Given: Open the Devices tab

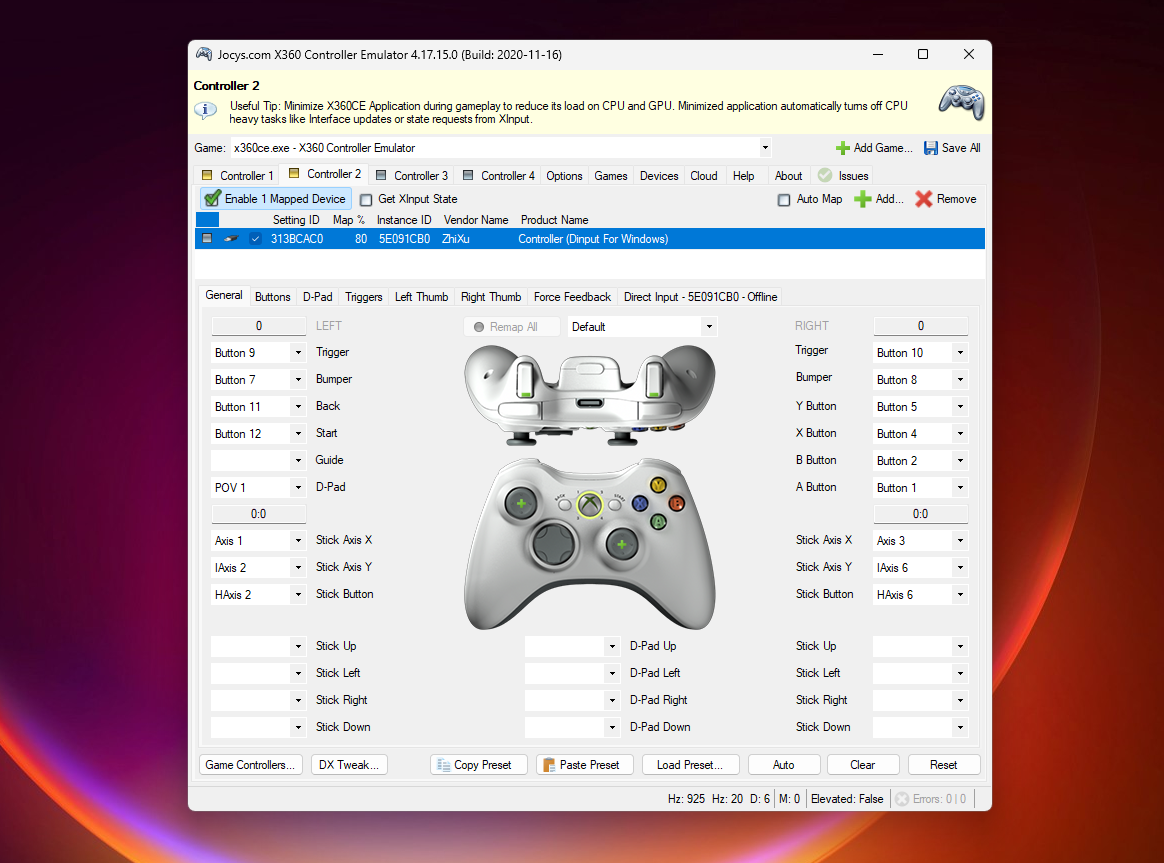Looking at the screenshot, I should [x=659, y=176].
